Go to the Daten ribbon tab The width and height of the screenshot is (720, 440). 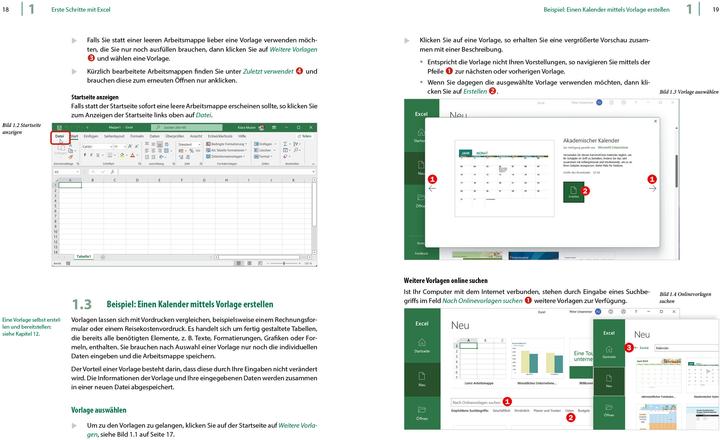155,136
